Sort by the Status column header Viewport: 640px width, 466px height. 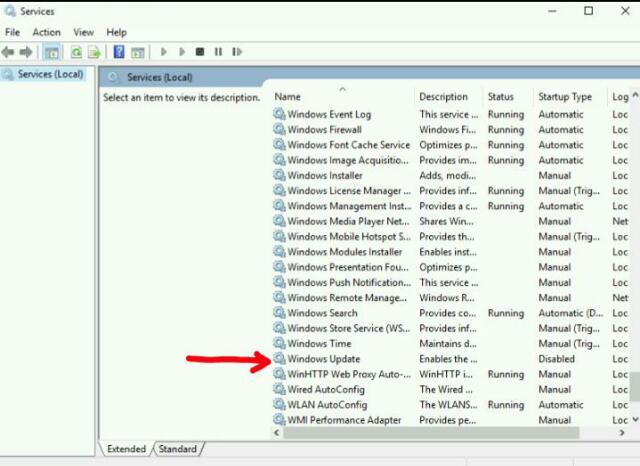tap(500, 97)
